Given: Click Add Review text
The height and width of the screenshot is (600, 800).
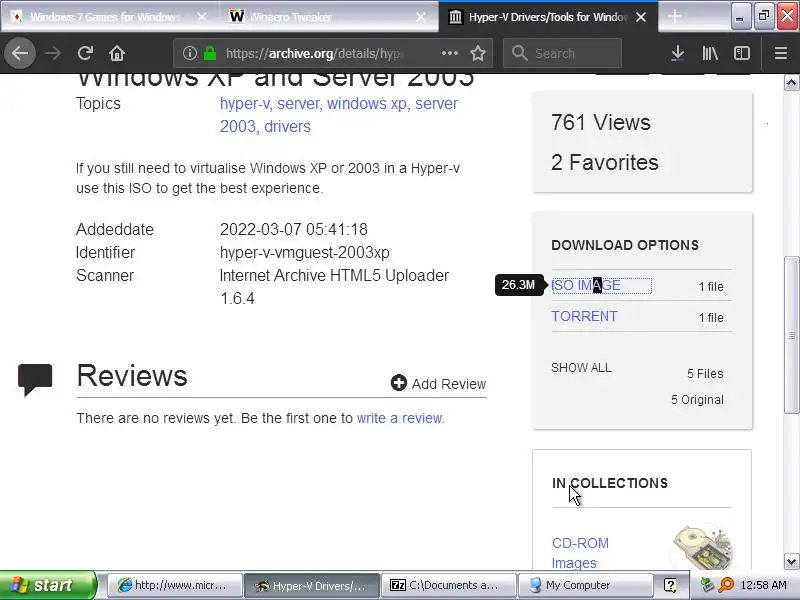Looking at the screenshot, I should pyautogui.click(x=449, y=384).
